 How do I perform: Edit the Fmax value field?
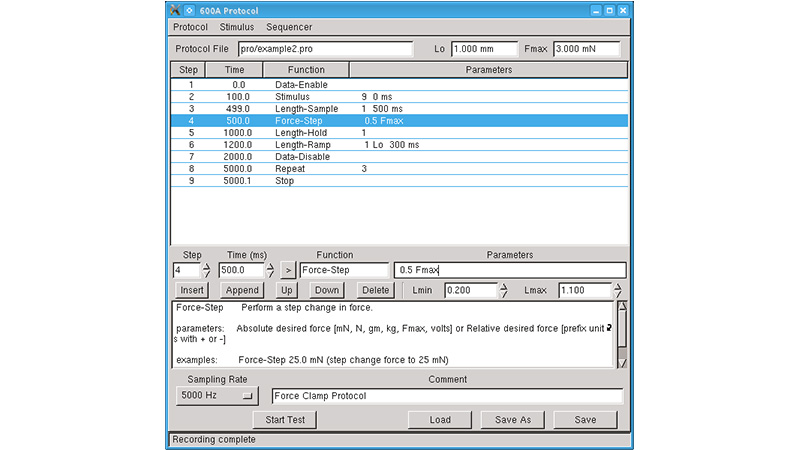pos(587,49)
